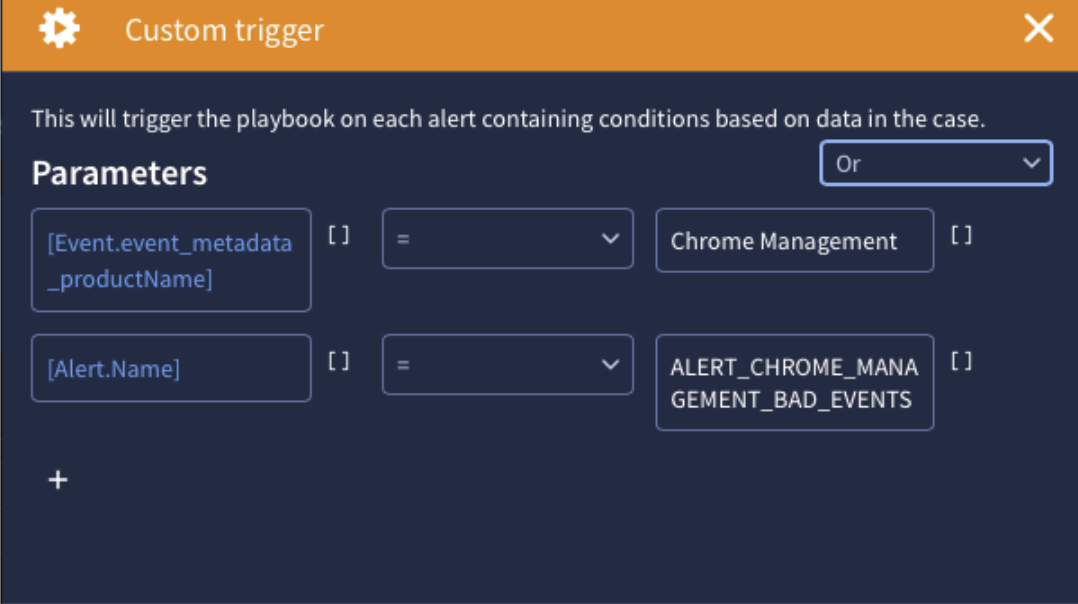Expand the first equals operator dropdown

point(507,238)
